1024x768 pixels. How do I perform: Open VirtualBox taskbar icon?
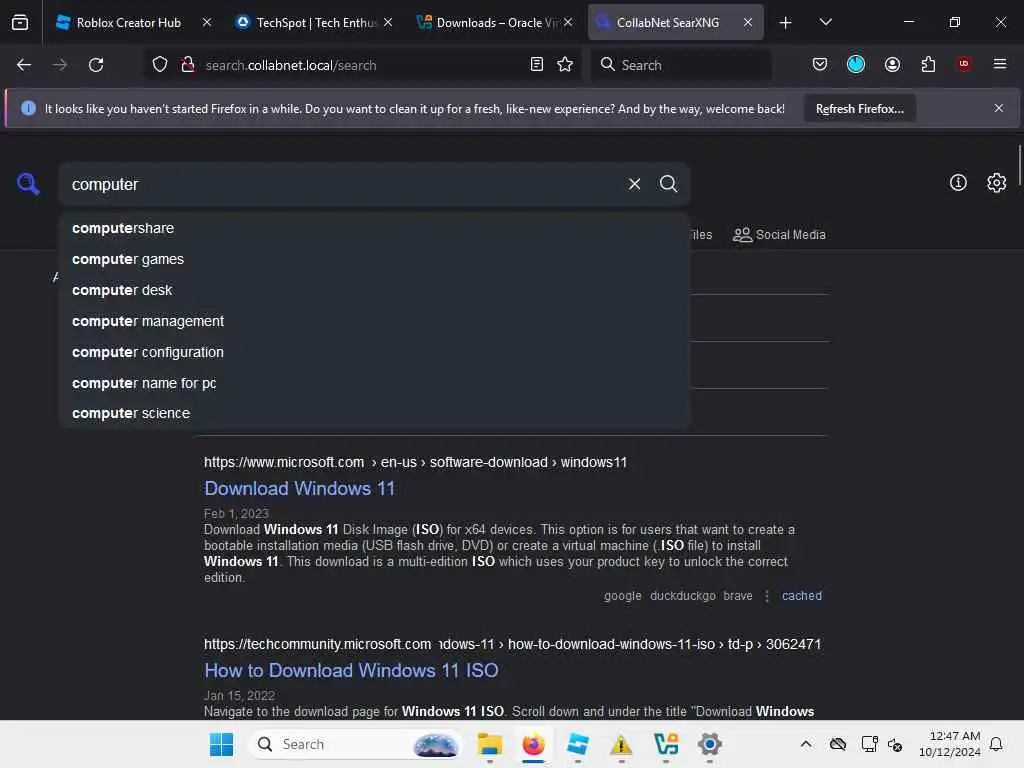(x=665, y=744)
